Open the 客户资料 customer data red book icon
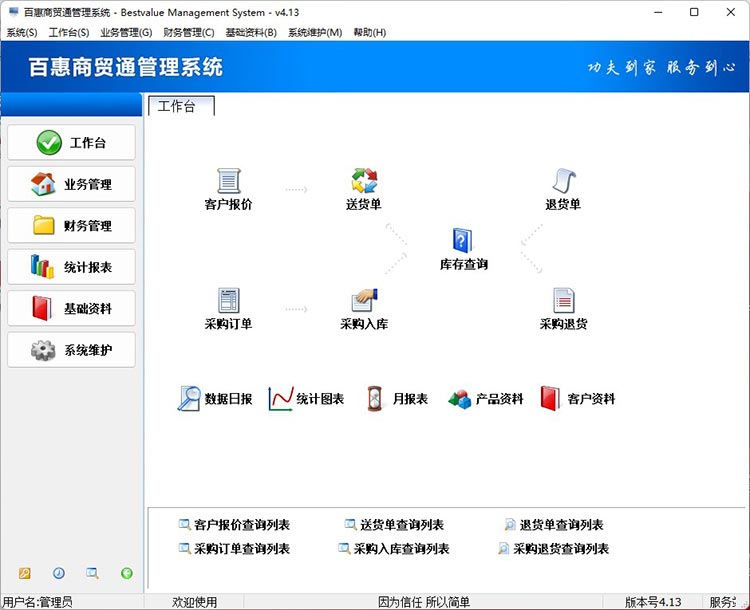This screenshot has height=610, width=750. [x=550, y=399]
